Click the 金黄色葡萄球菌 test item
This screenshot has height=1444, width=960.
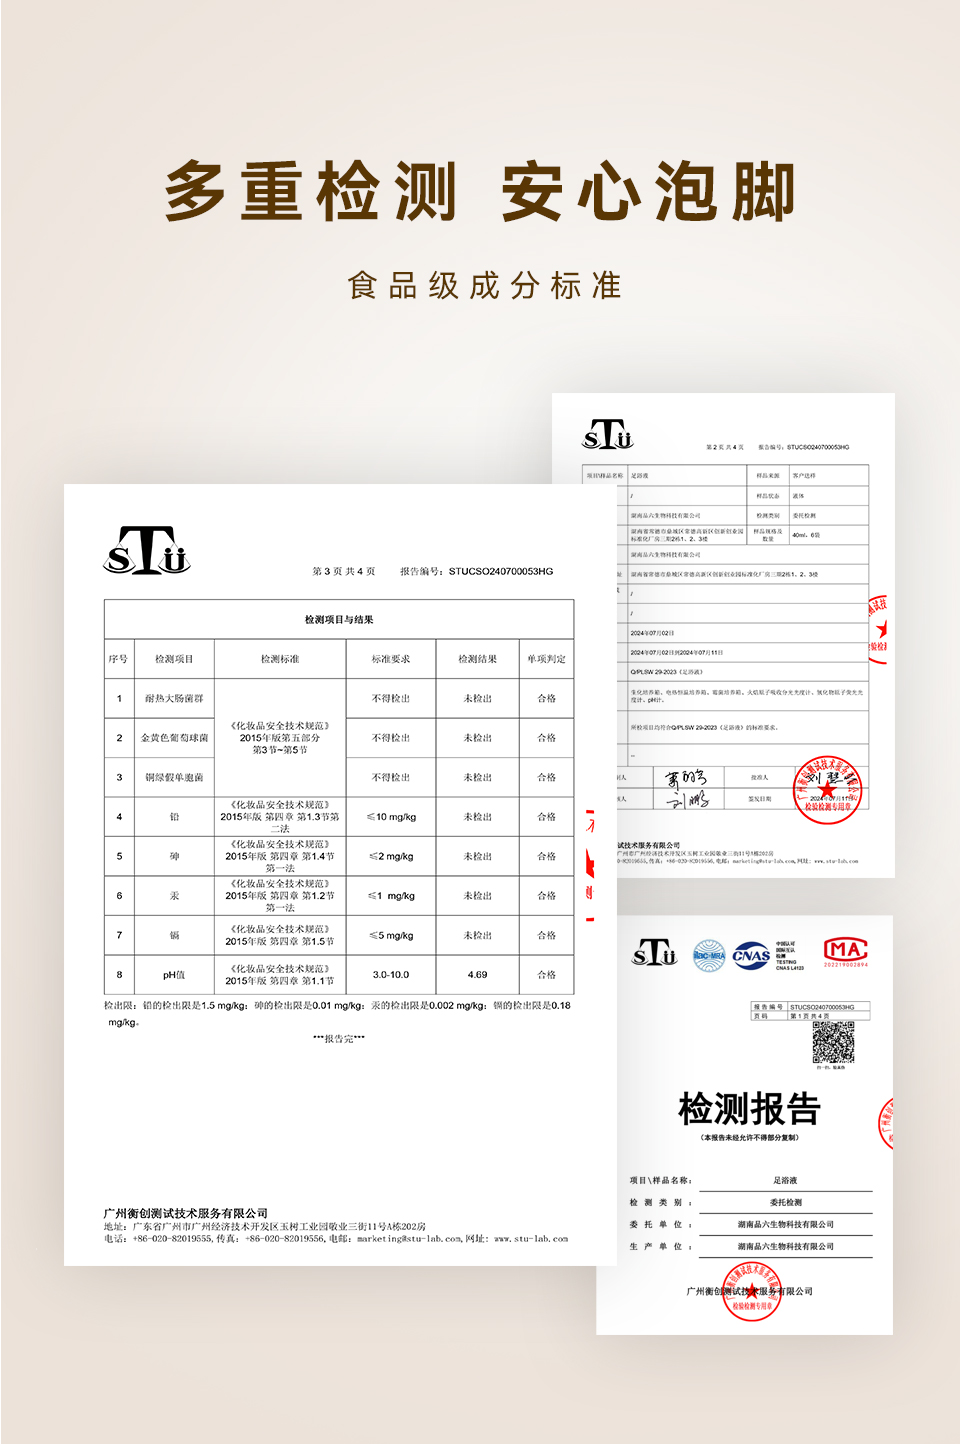(x=174, y=738)
